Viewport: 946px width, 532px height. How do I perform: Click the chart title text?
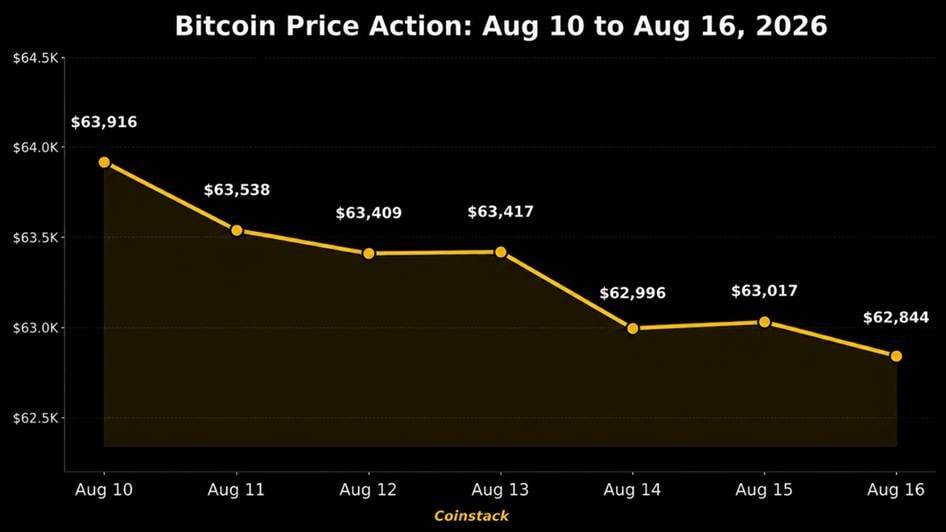[501, 26]
